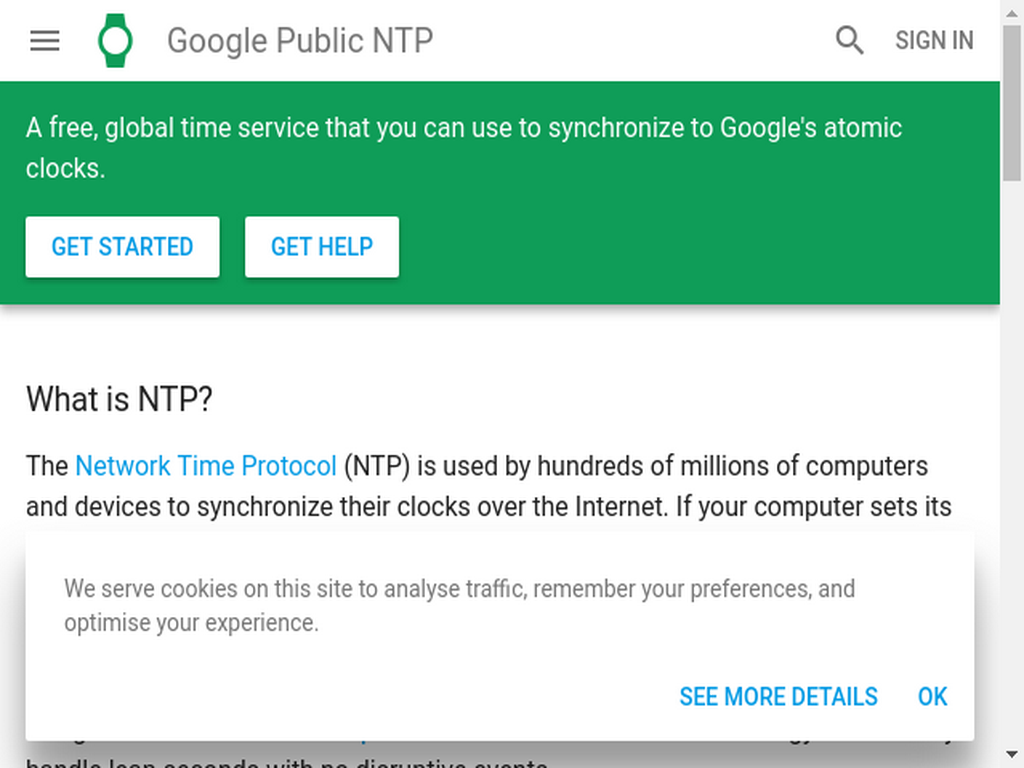Click the cut-off "handle leap seconds" line
Screen dimensions: 1024x768
click(x=287, y=763)
